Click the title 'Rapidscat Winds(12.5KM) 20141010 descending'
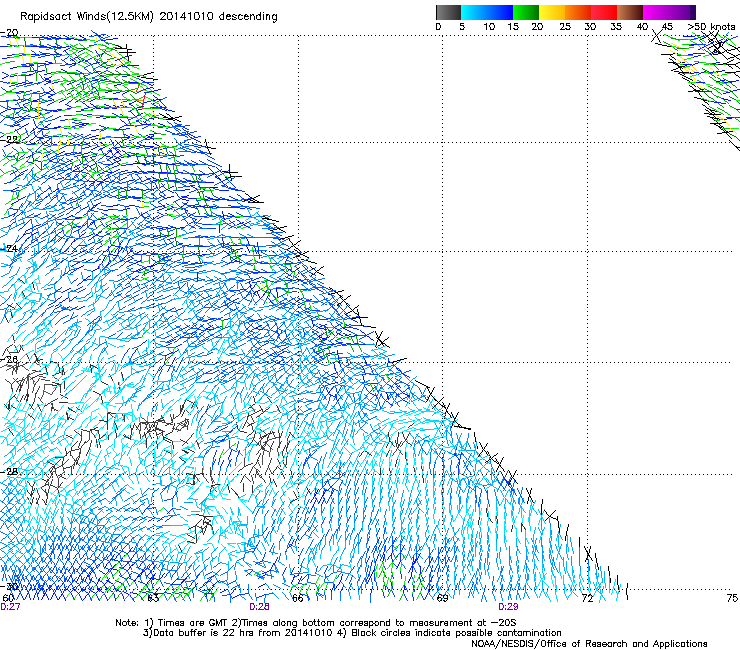 tap(149, 17)
